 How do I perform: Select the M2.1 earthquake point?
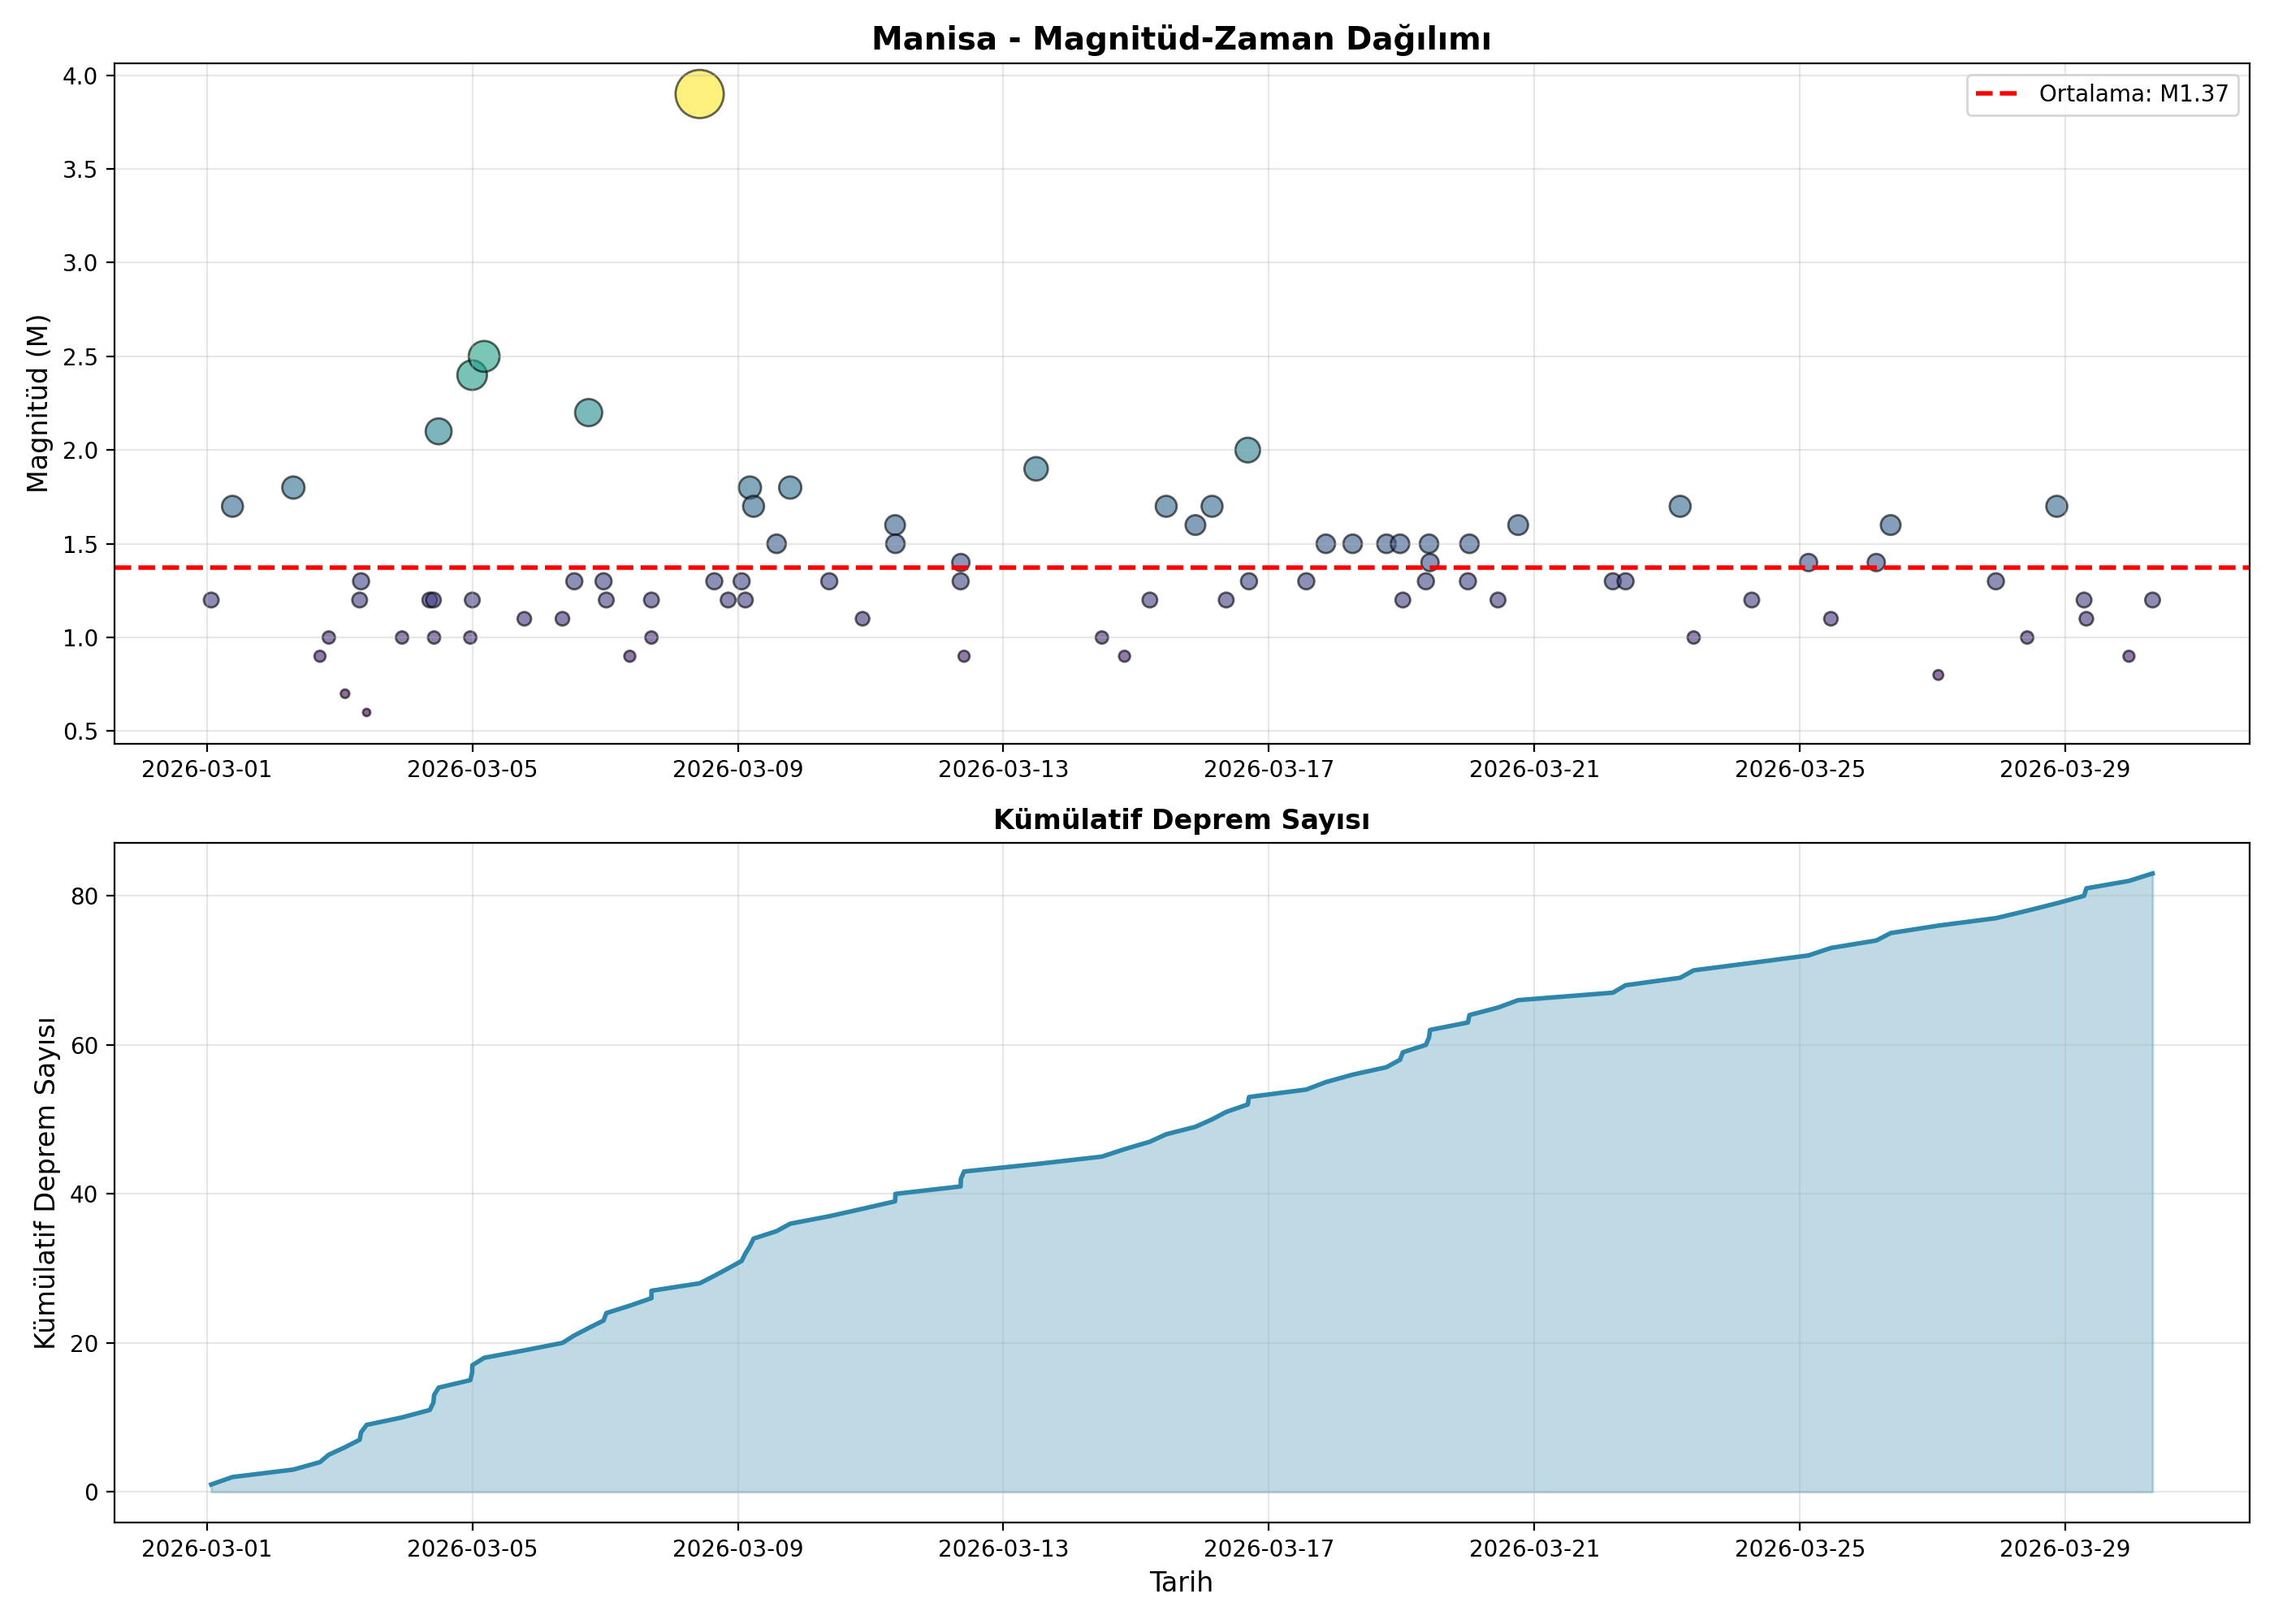point(438,432)
